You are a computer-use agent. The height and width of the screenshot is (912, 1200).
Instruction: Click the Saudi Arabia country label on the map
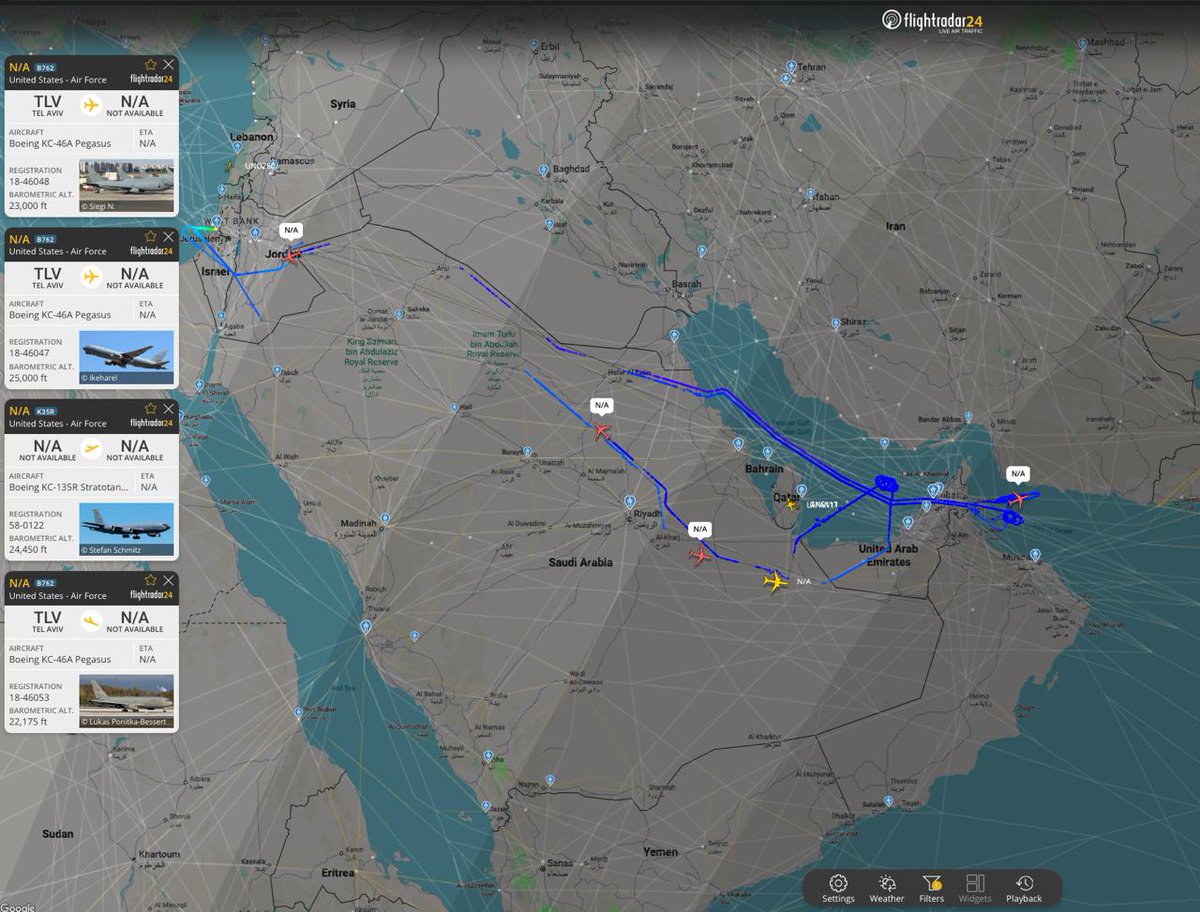(x=580, y=563)
